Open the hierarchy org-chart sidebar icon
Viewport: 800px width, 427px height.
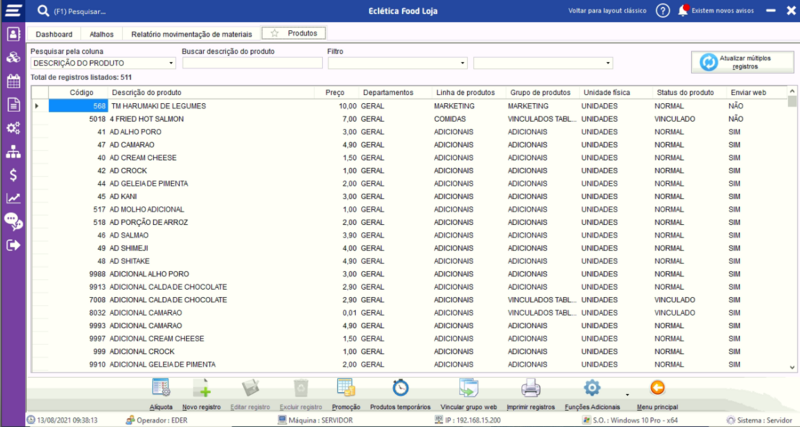pyautogui.click(x=13, y=152)
